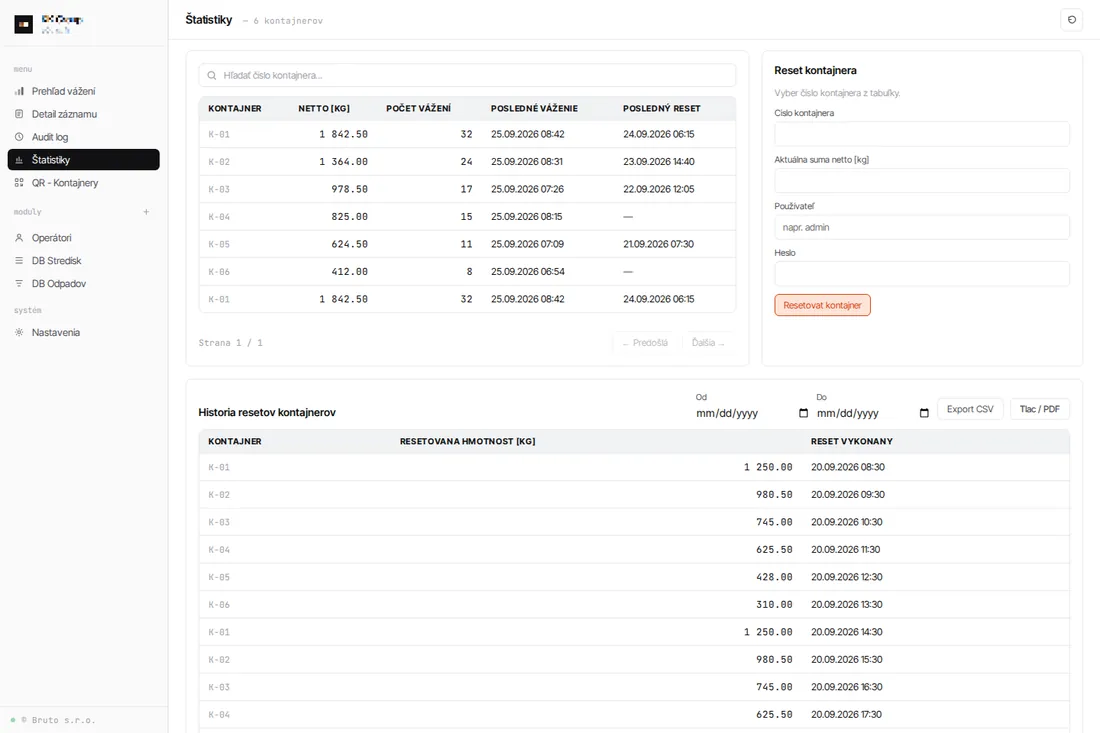Click the Číslo kontajnera input field
1100x733 pixels.
(922, 134)
